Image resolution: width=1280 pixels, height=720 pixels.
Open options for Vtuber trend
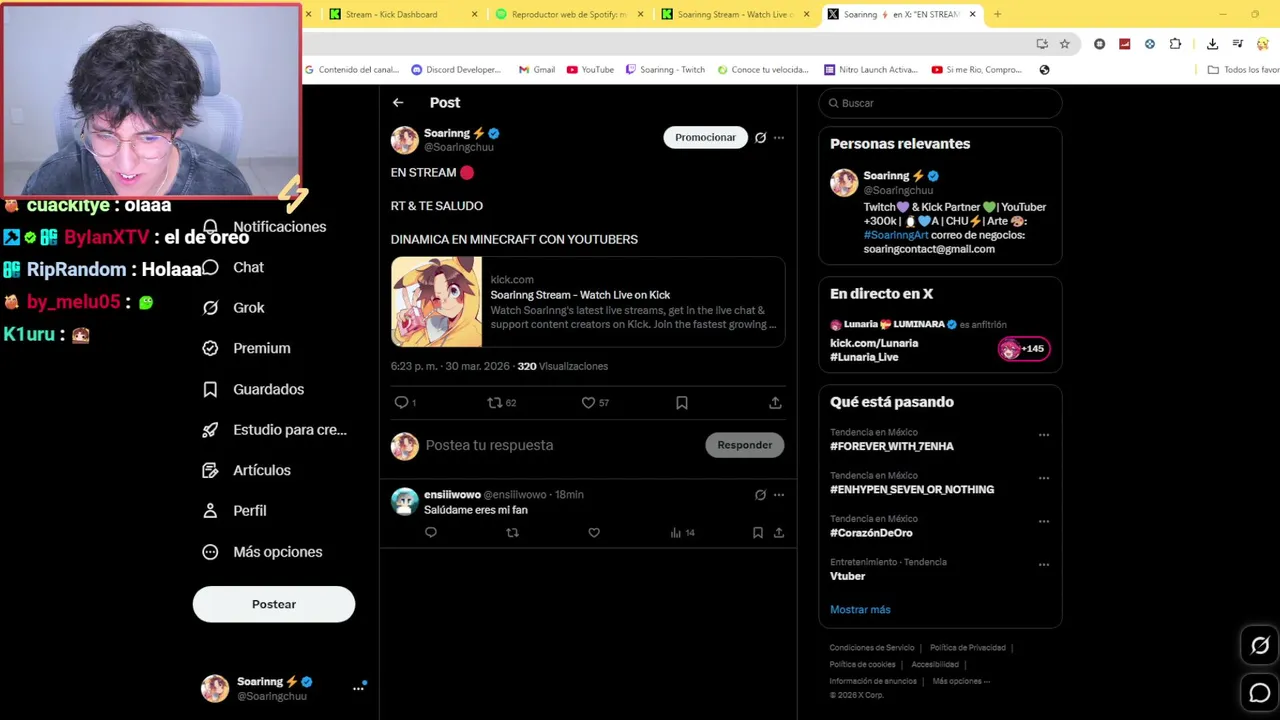click(1044, 564)
